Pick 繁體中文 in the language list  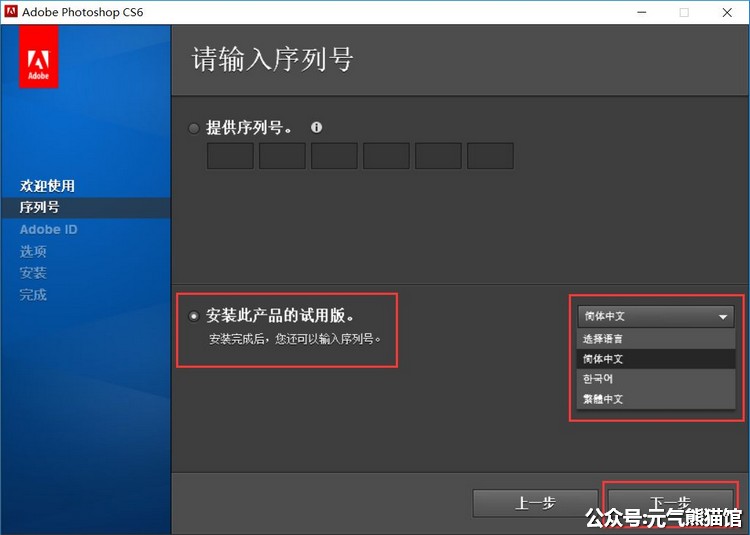pos(656,399)
